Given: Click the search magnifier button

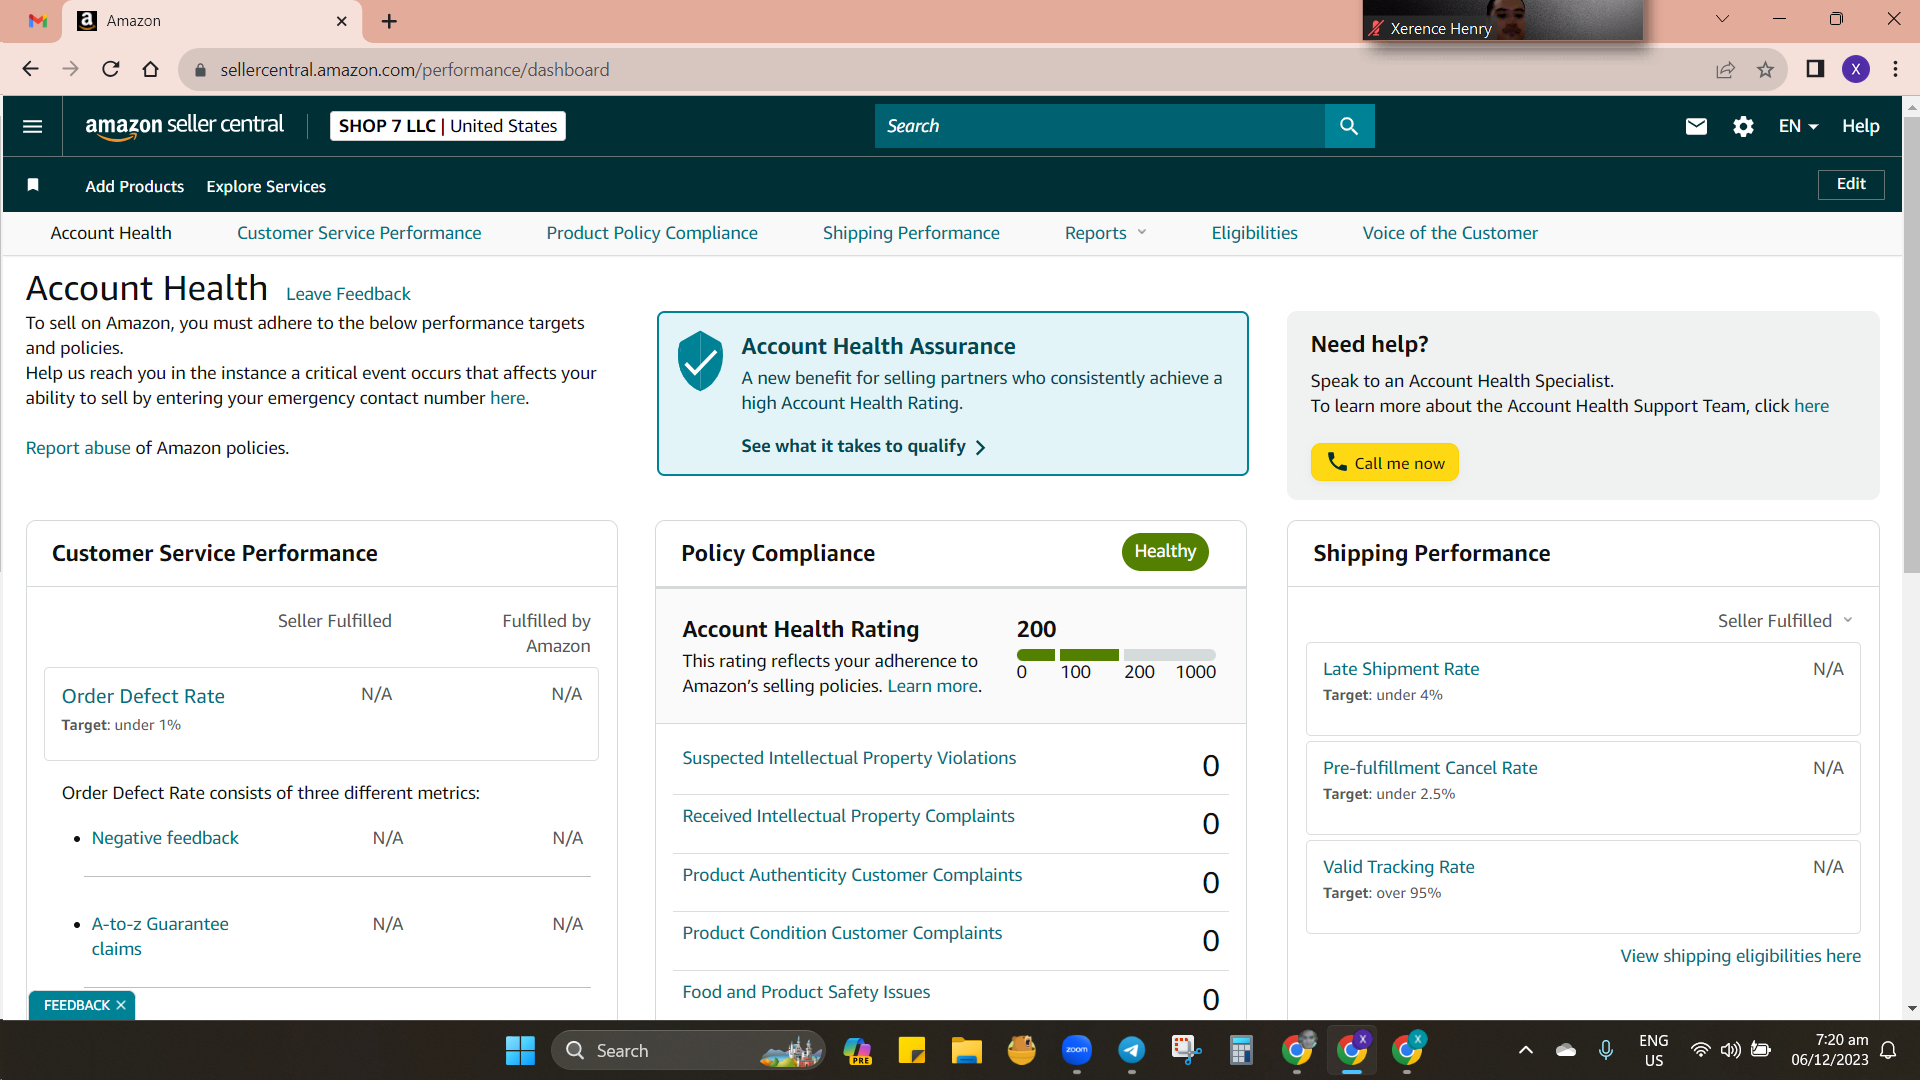Looking at the screenshot, I should coord(1349,126).
